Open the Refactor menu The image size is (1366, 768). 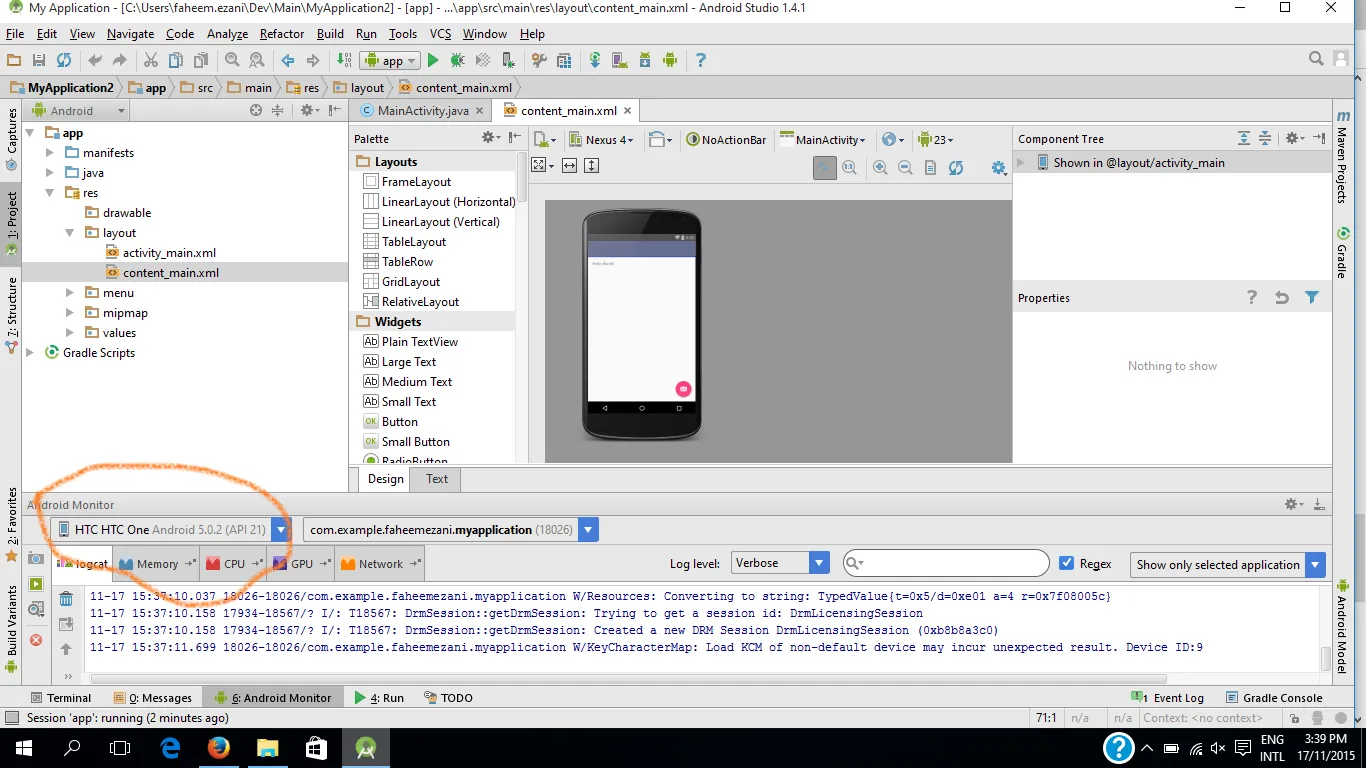pos(281,34)
